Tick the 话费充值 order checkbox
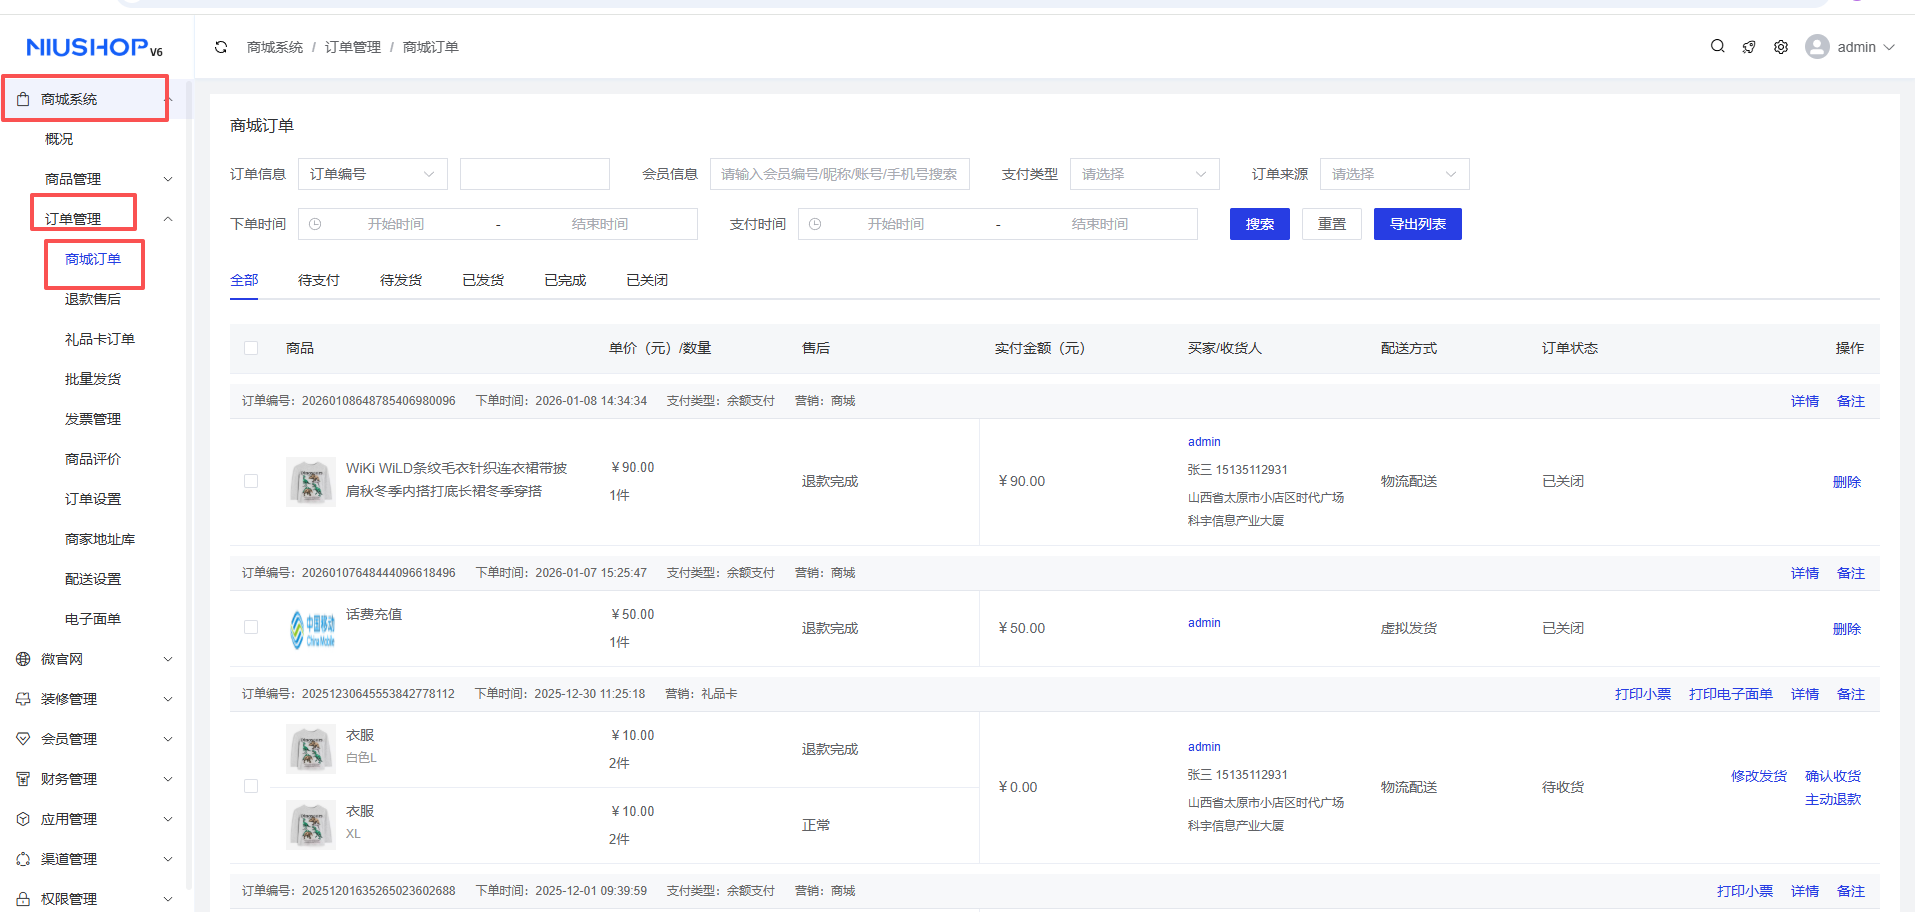Viewport: 1915px width, 912px height. click(x=251, y=627)
